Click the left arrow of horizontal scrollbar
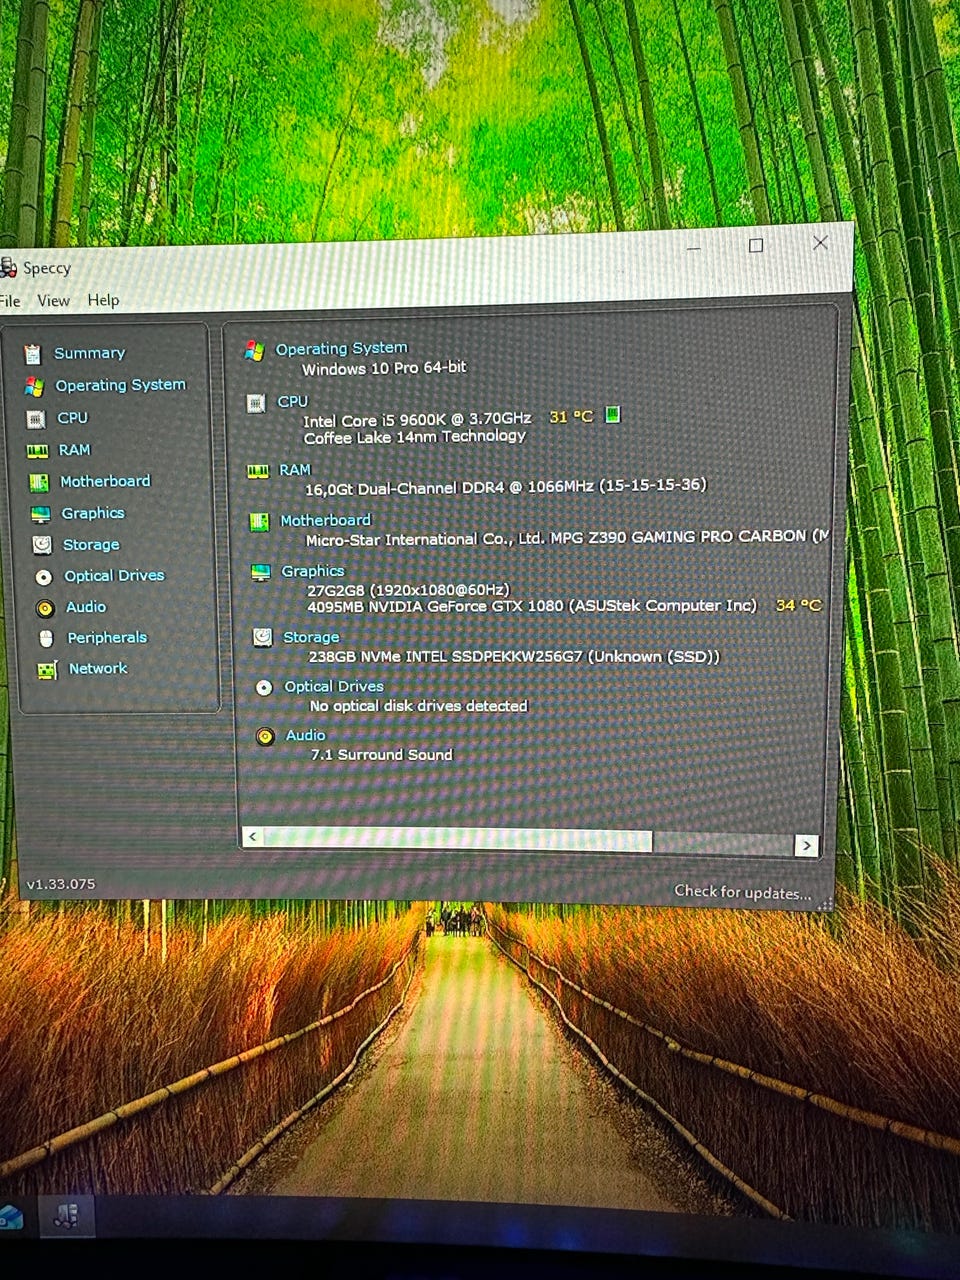 pos(254,836)
